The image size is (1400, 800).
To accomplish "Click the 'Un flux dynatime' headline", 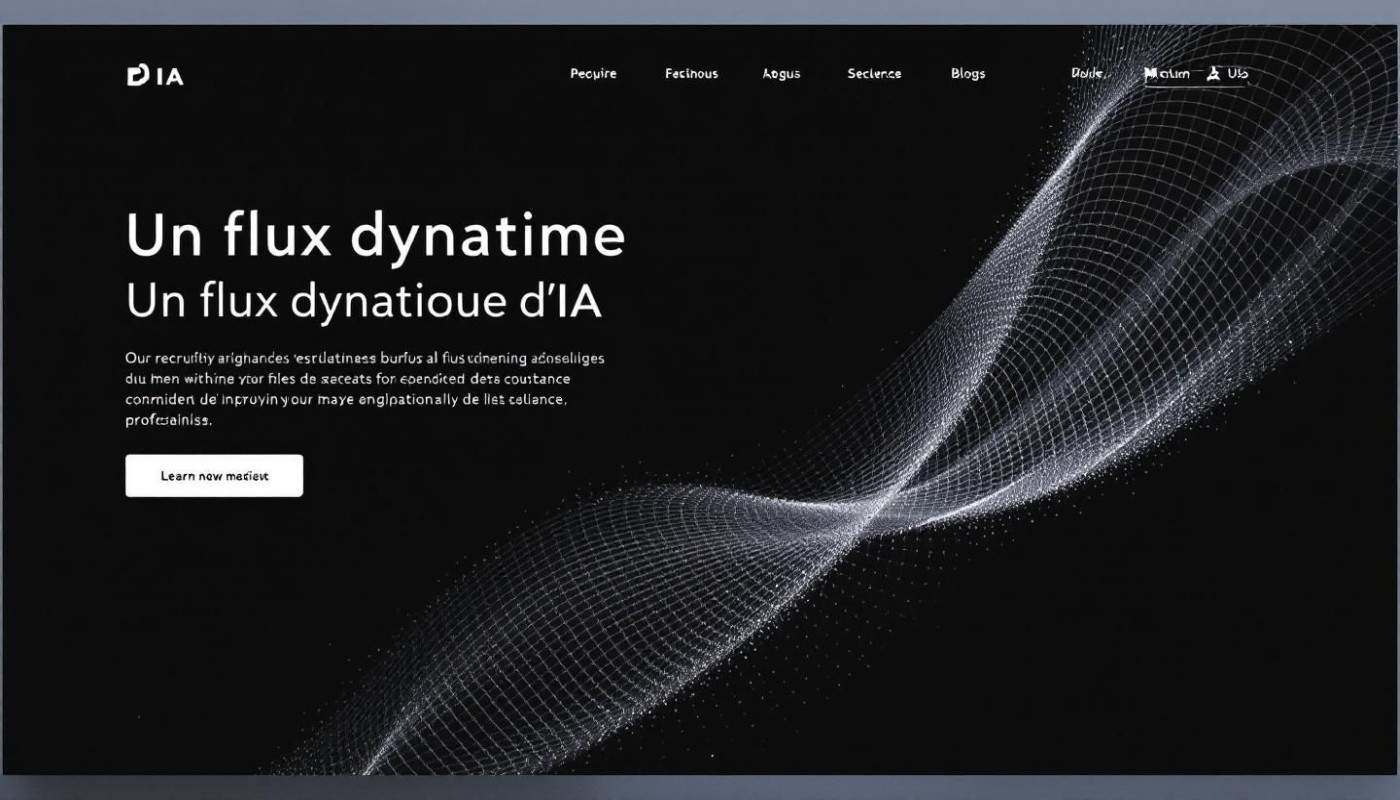I will click(375, 236).
